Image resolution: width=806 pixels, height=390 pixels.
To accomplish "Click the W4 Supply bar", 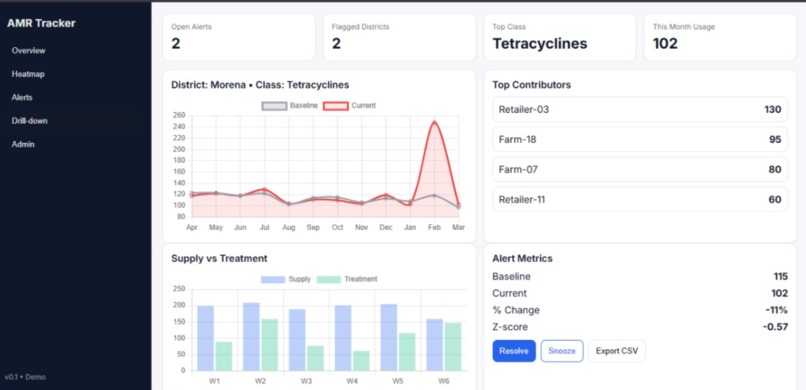I will (x=343, y=338).
